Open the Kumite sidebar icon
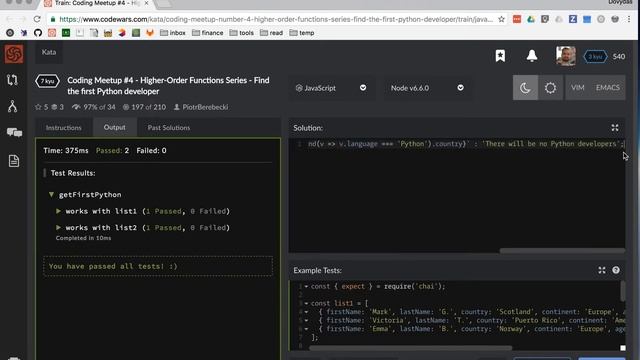 click(12, 106)
